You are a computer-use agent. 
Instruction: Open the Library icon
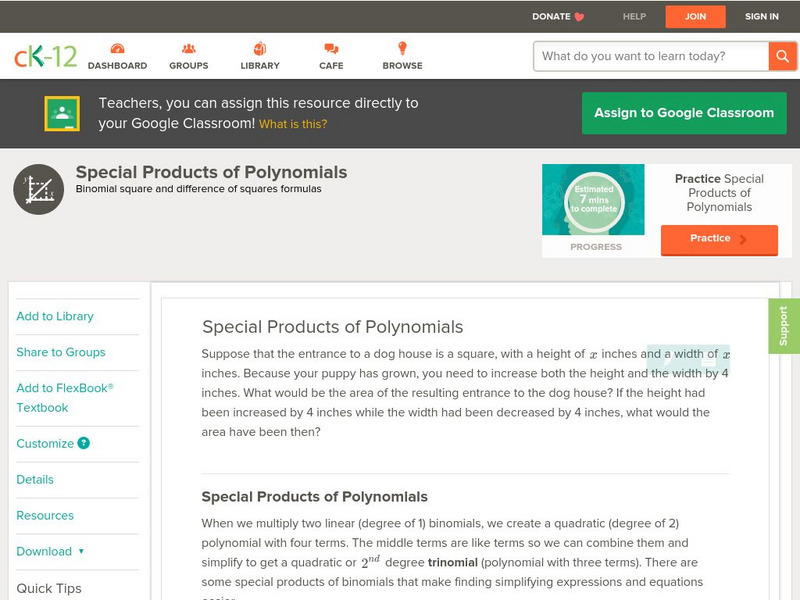click(260, 49)
